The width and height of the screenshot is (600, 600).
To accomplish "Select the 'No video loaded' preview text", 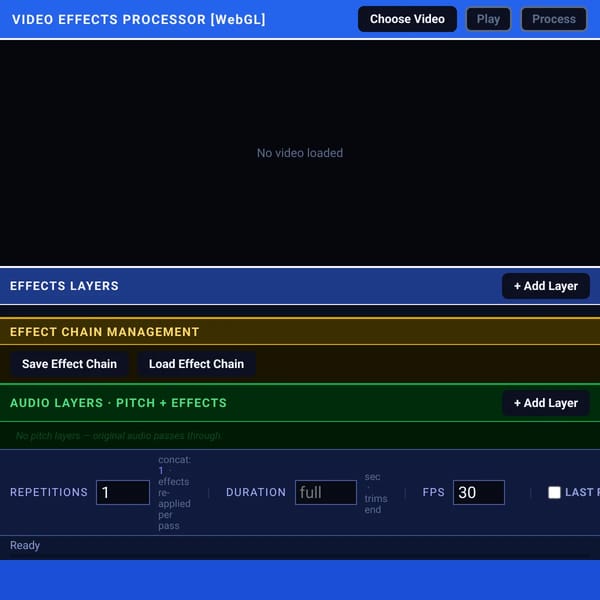I will click(x=300, y=153).
